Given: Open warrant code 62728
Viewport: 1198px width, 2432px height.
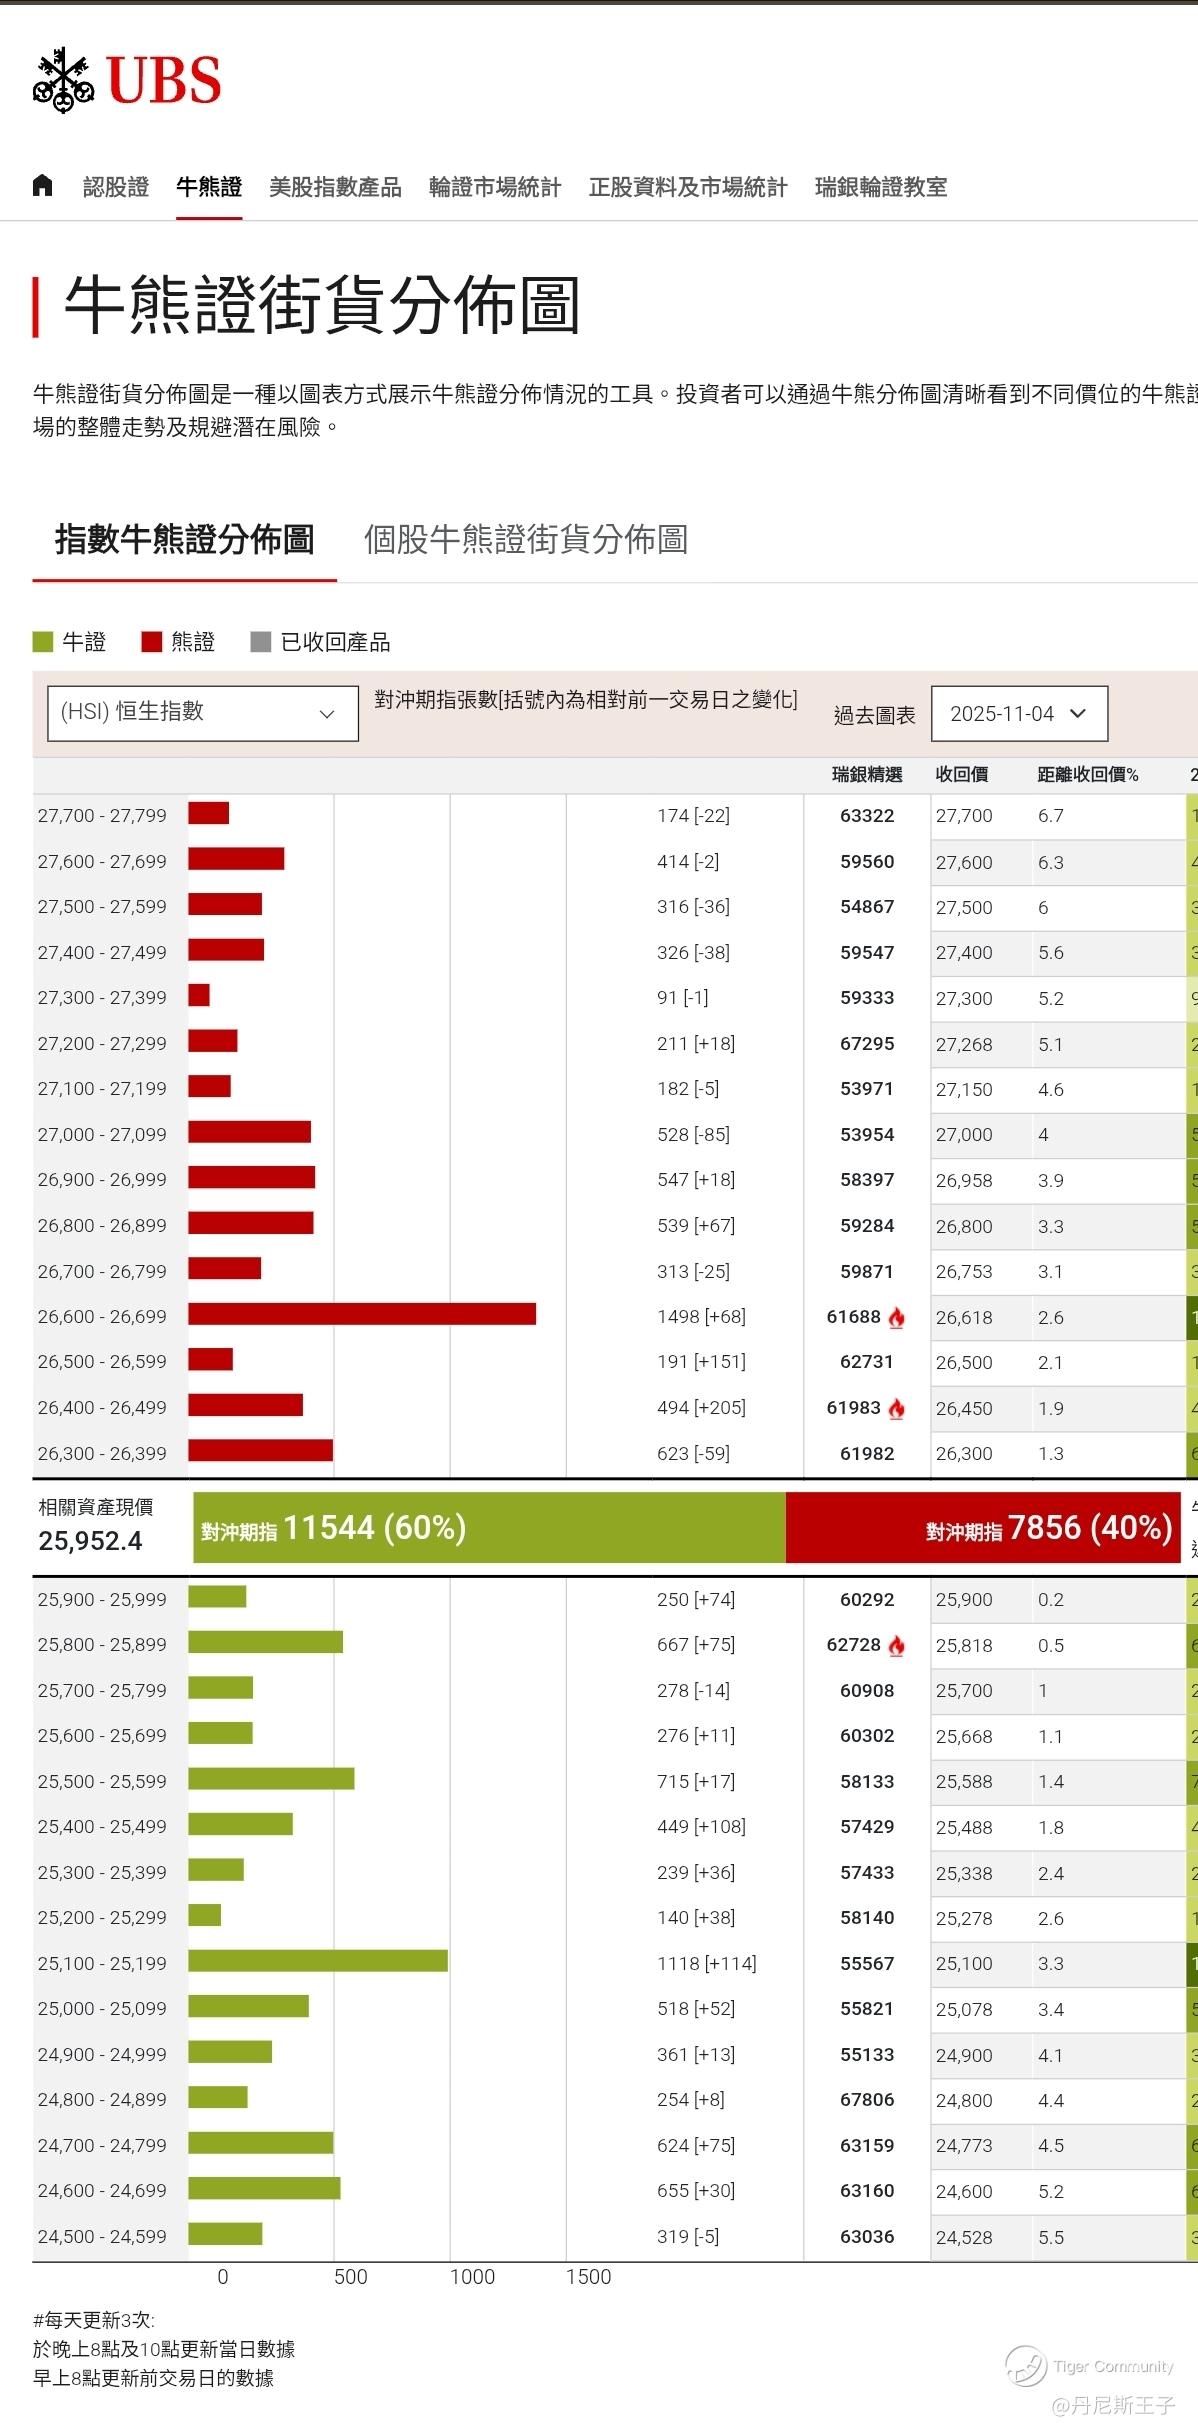Looking at the screenshot, I should coord(854,1645).
